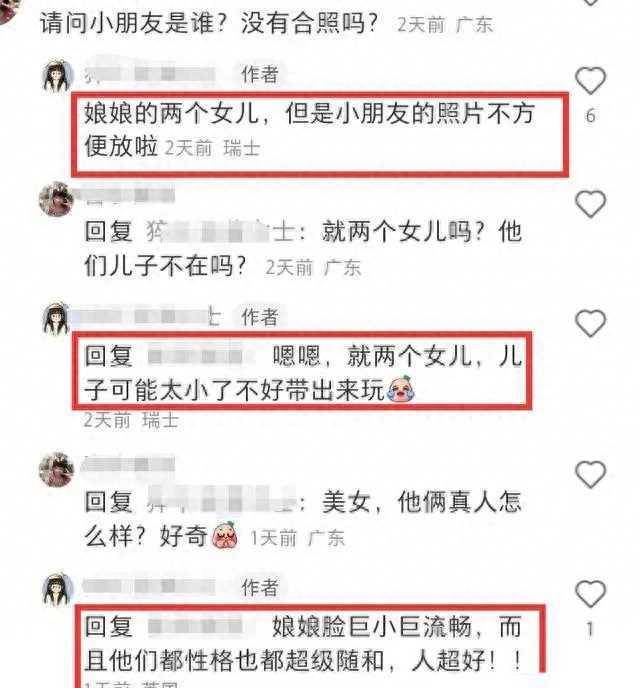Open commenter avatar above 就两个女儿吗 comment
This screenshot has width=640, height=688.
[56, 199]
